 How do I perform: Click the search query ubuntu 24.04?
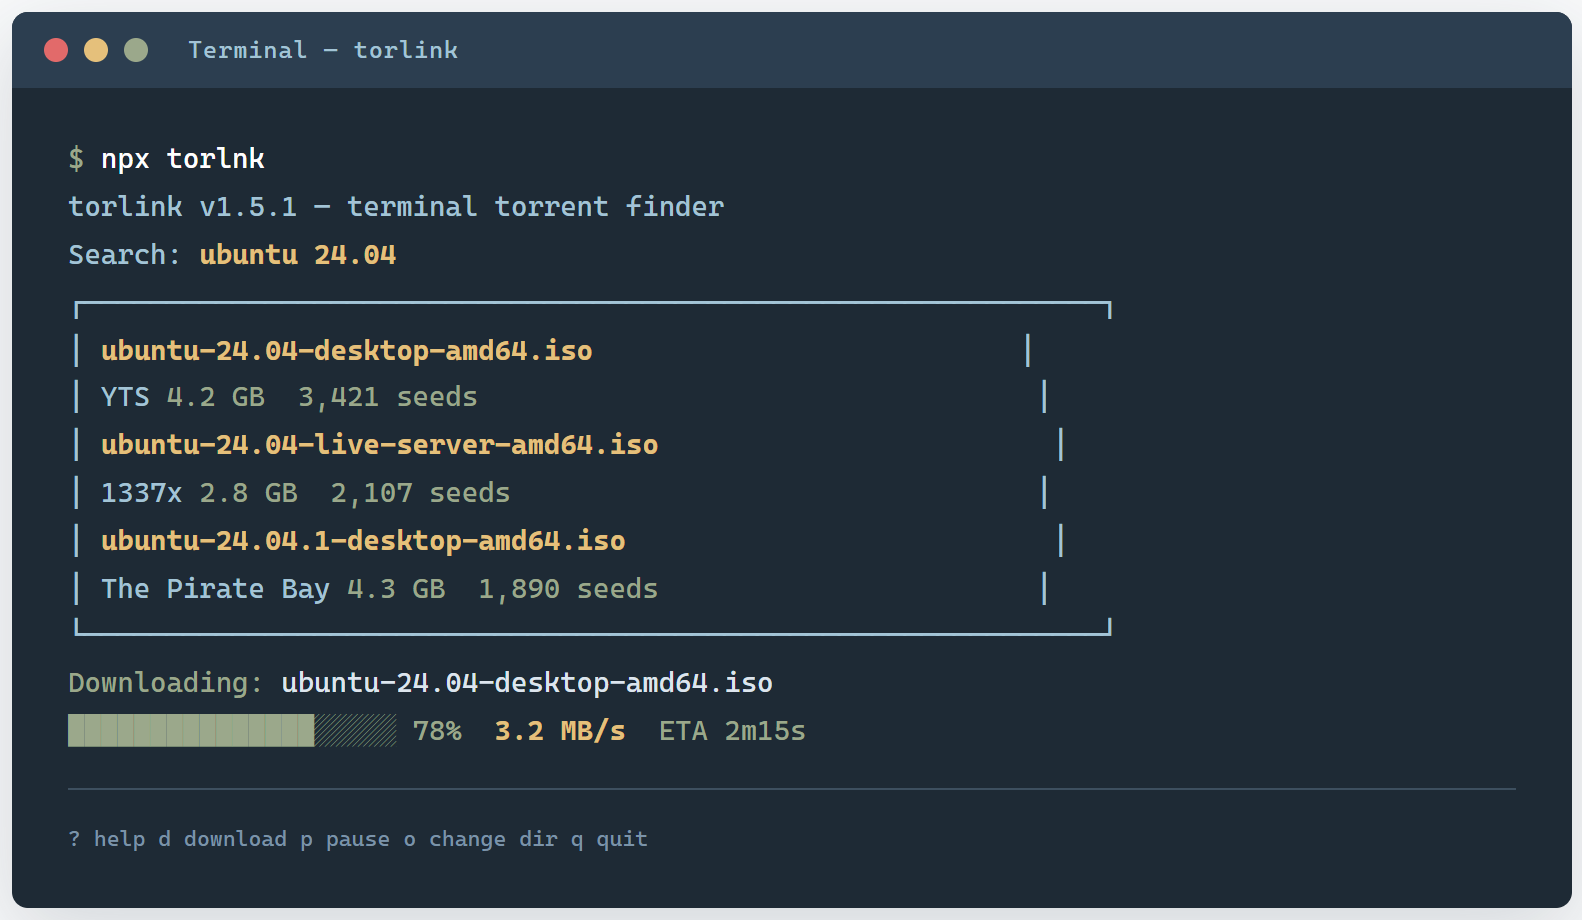pyautogui.click(x=298, y=255)
